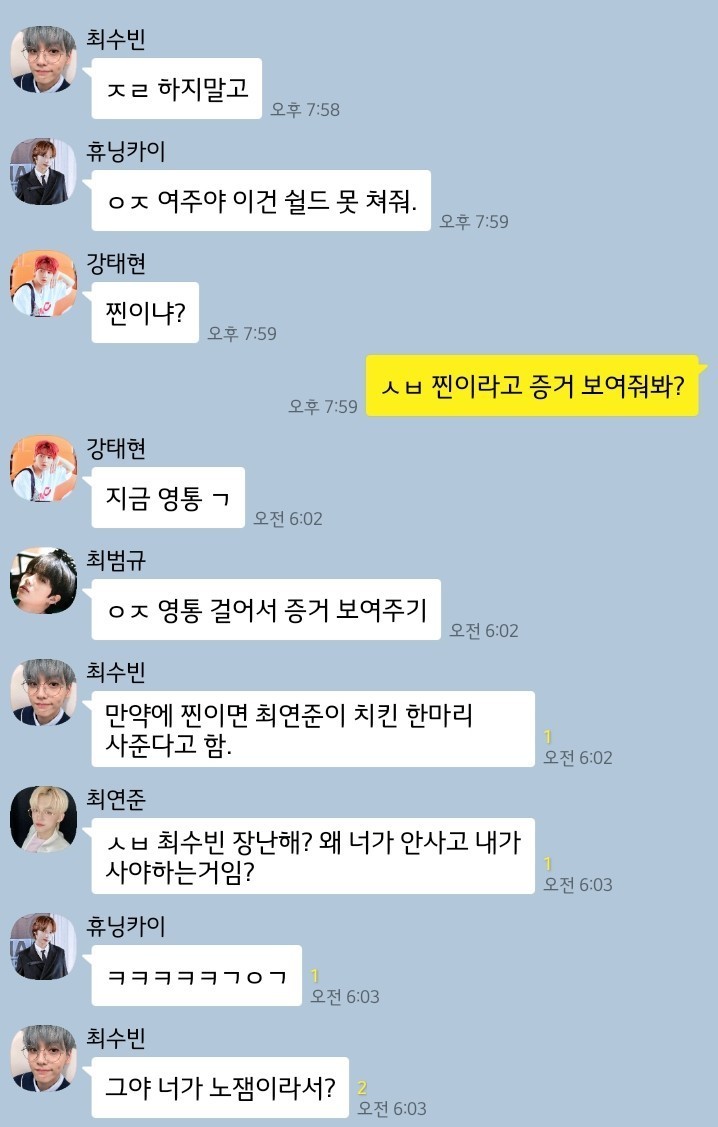Click the 최범규 sender name label
This screenshot has width=718, height=1127.
[116, 560]
